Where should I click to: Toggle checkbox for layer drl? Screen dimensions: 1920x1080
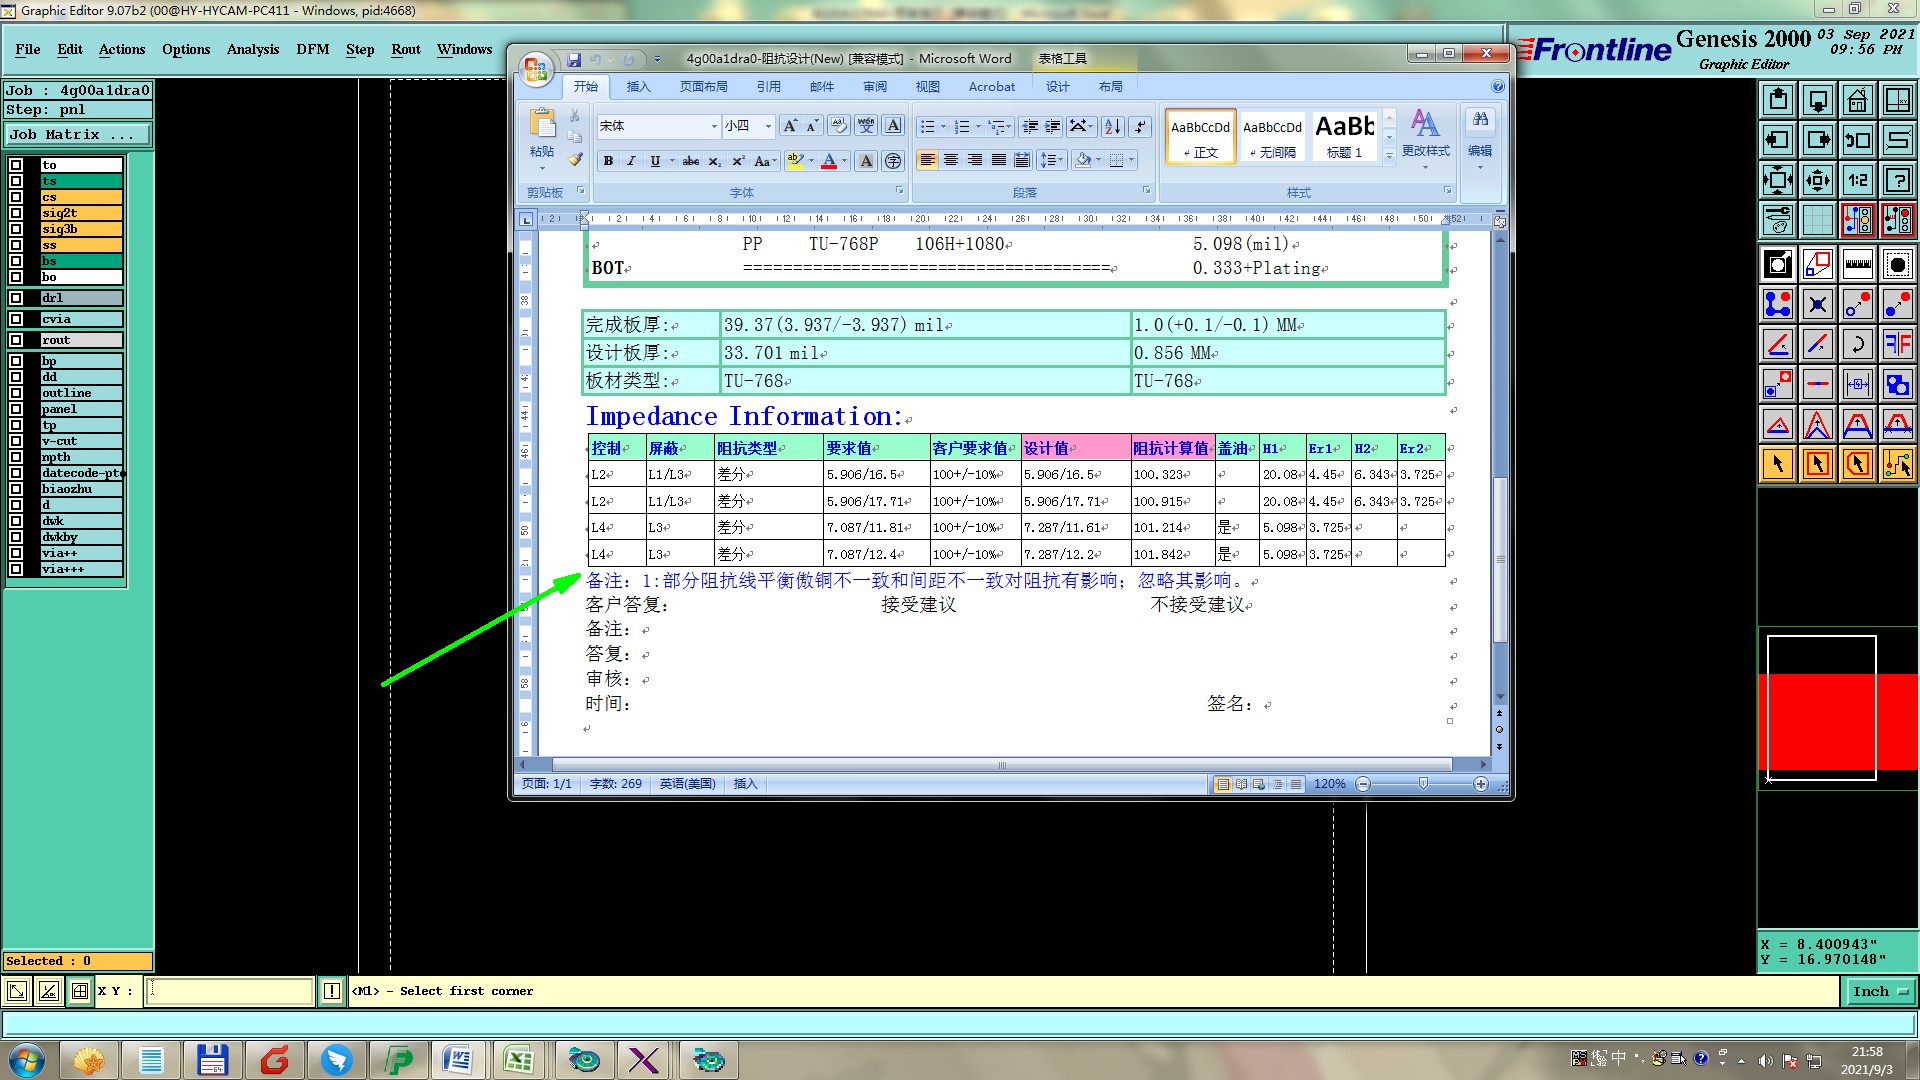16,298
